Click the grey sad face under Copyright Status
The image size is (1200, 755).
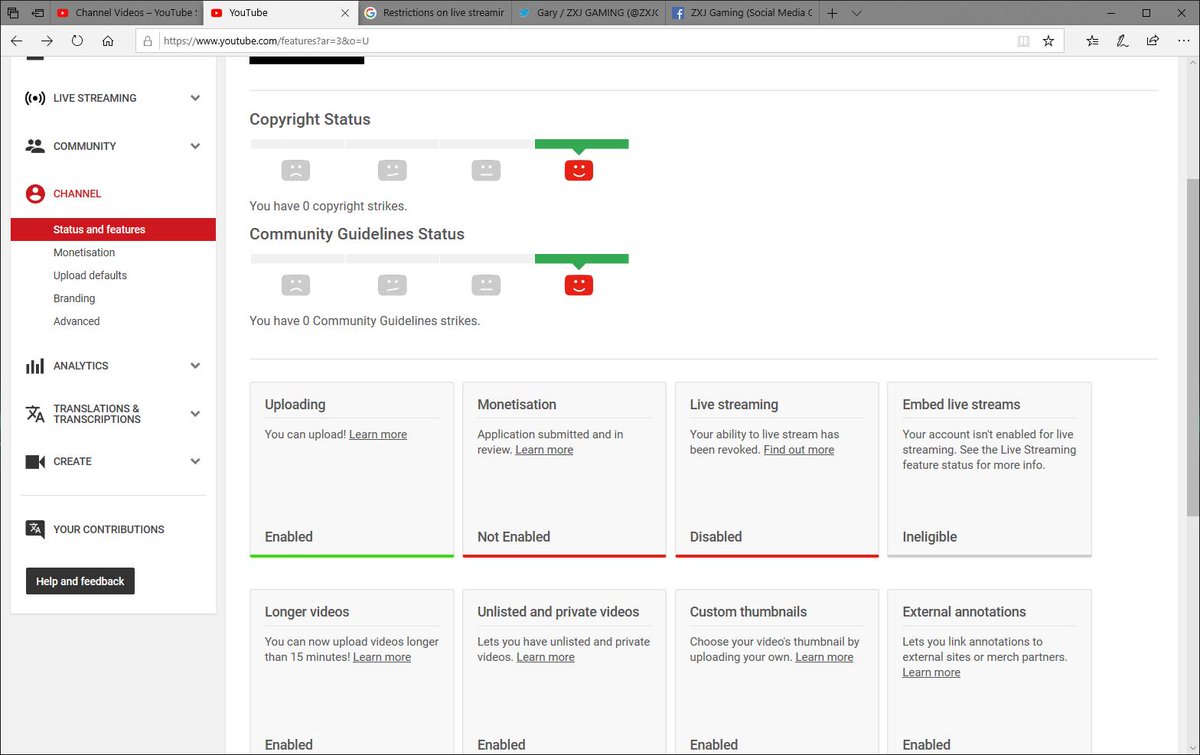[x=296, y=170]
